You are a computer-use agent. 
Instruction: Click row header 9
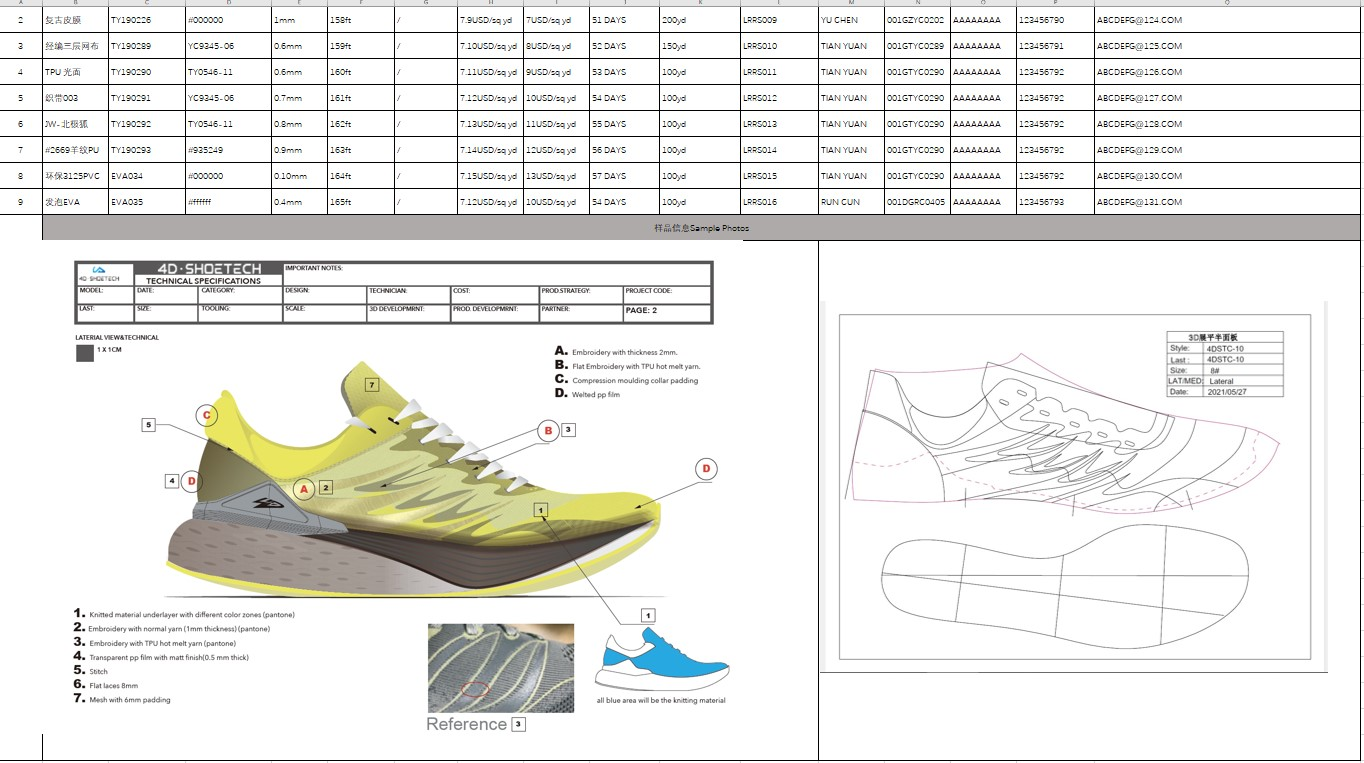21,202
